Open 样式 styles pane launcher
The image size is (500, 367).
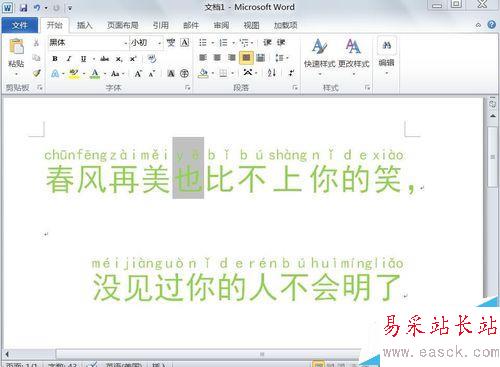pyautogui.click(x=367, y=87)
